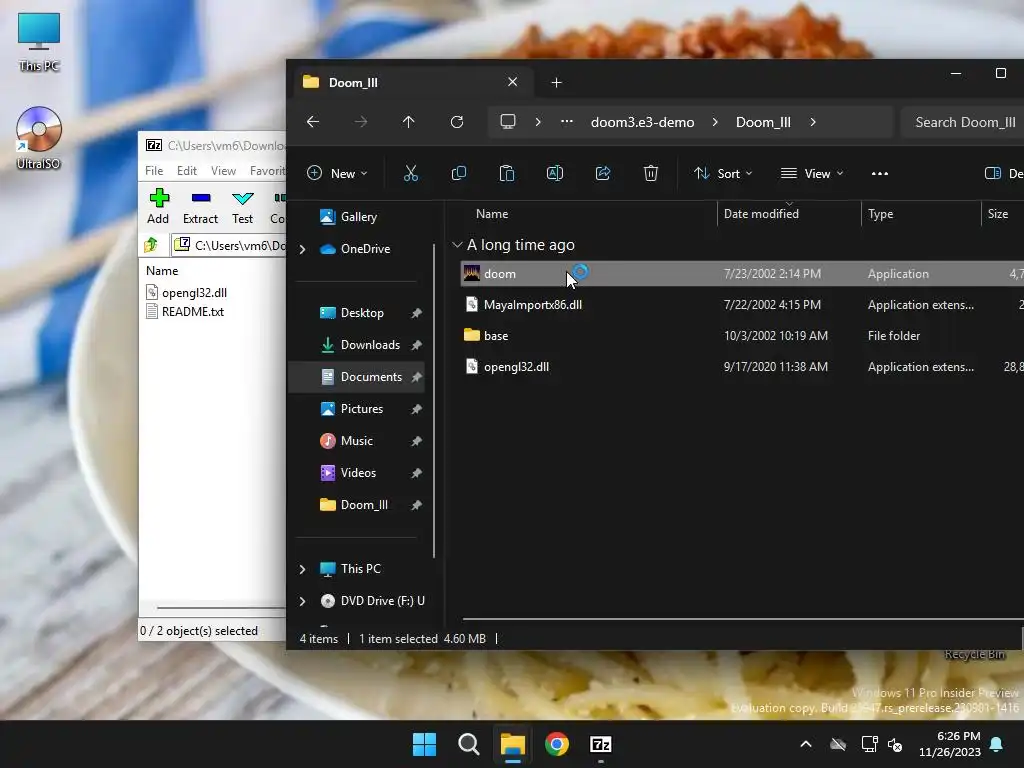Click the Rename icon in Explorer toolbar
1024x768 pixels.
coord(554,173)
